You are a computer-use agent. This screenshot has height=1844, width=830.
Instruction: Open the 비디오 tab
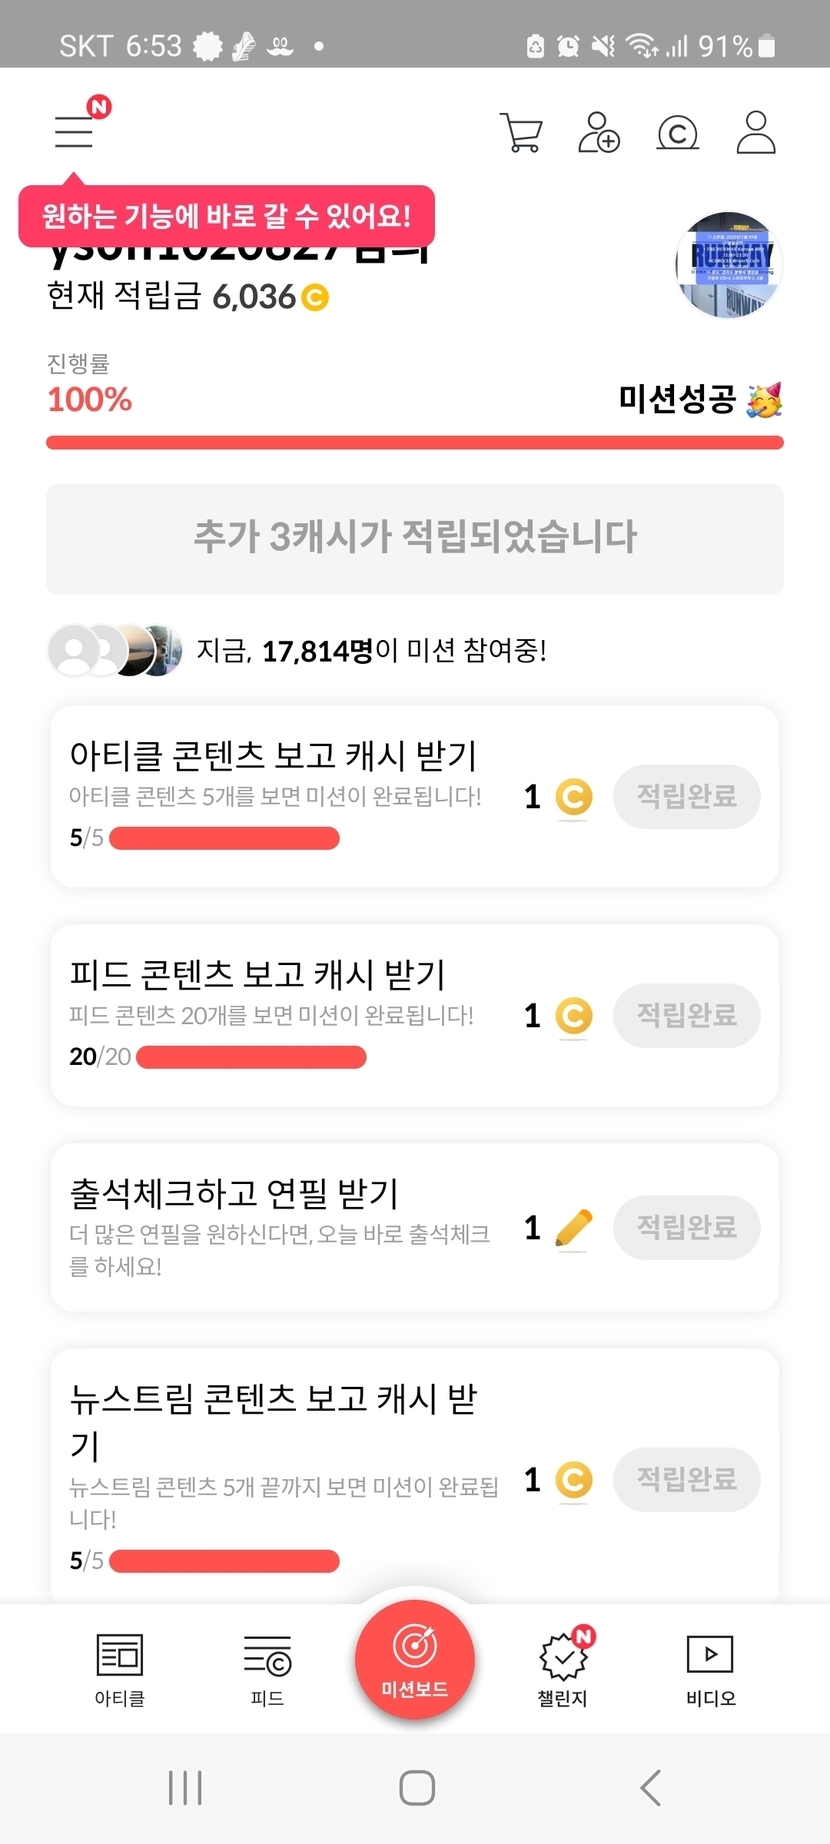710,1668
